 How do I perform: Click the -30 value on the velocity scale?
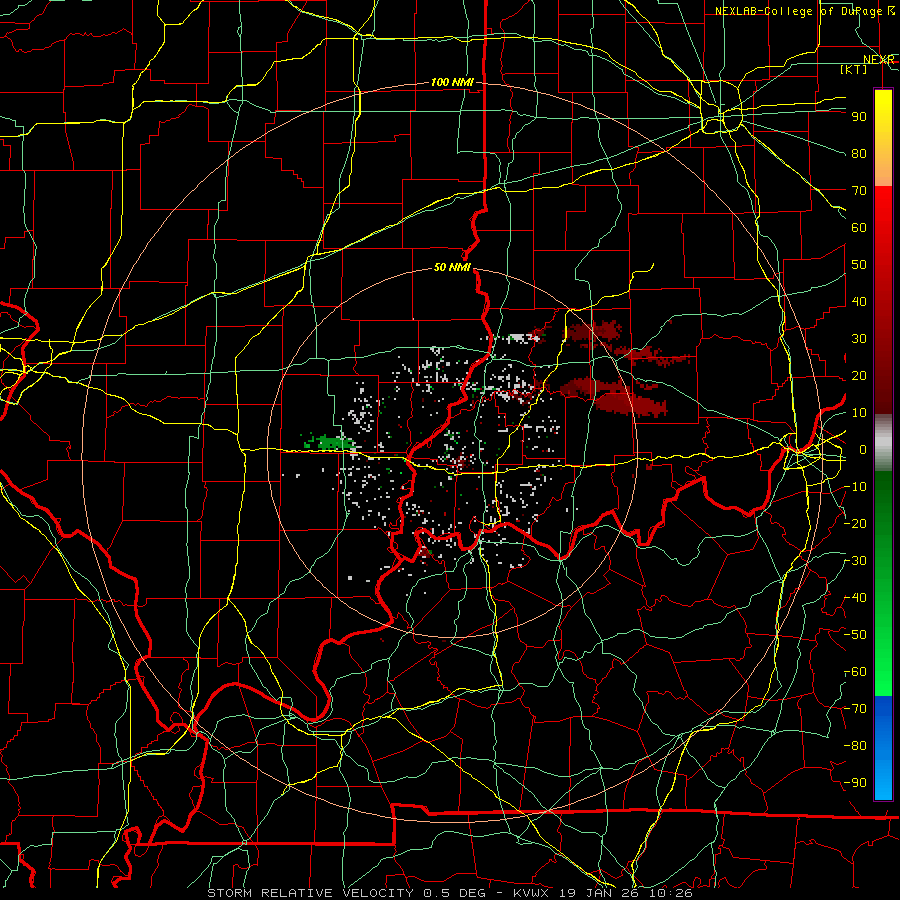pyautogui.click(x=856, y=561)
